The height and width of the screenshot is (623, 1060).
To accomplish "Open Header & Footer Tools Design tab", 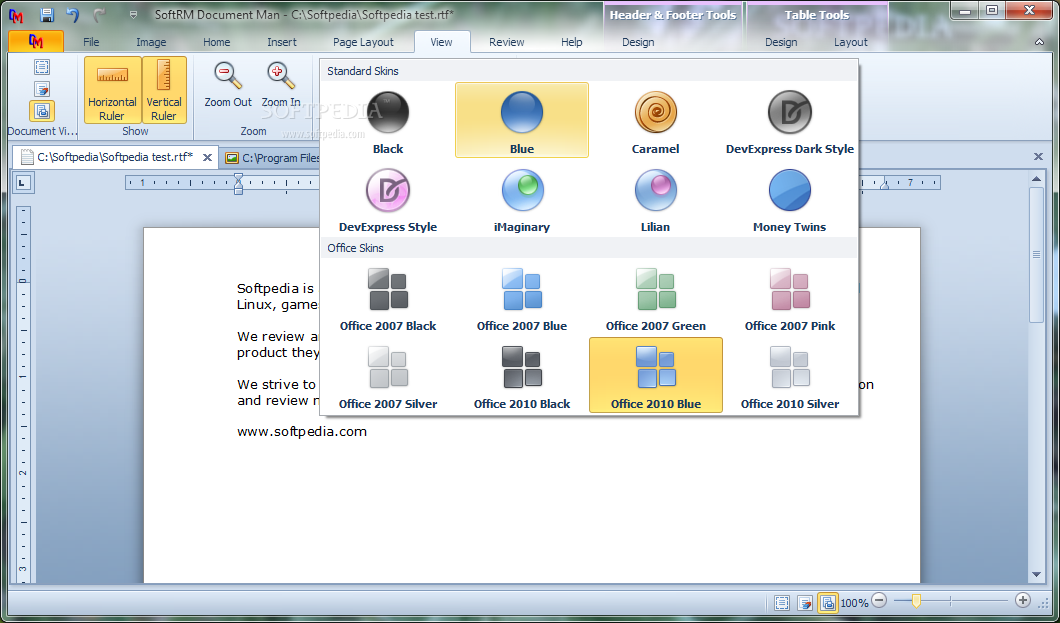I will (x=638, y=42).
